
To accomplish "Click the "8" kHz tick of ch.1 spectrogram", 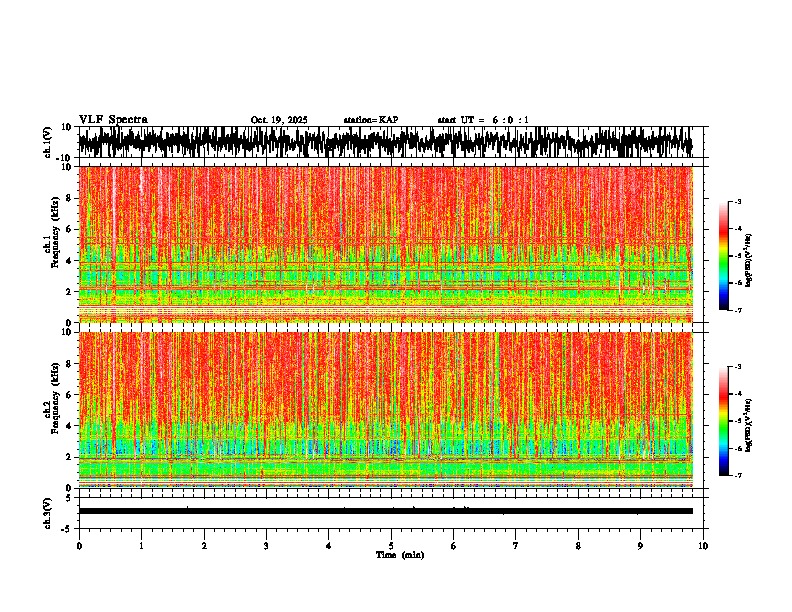I will (x=69, y=198).
